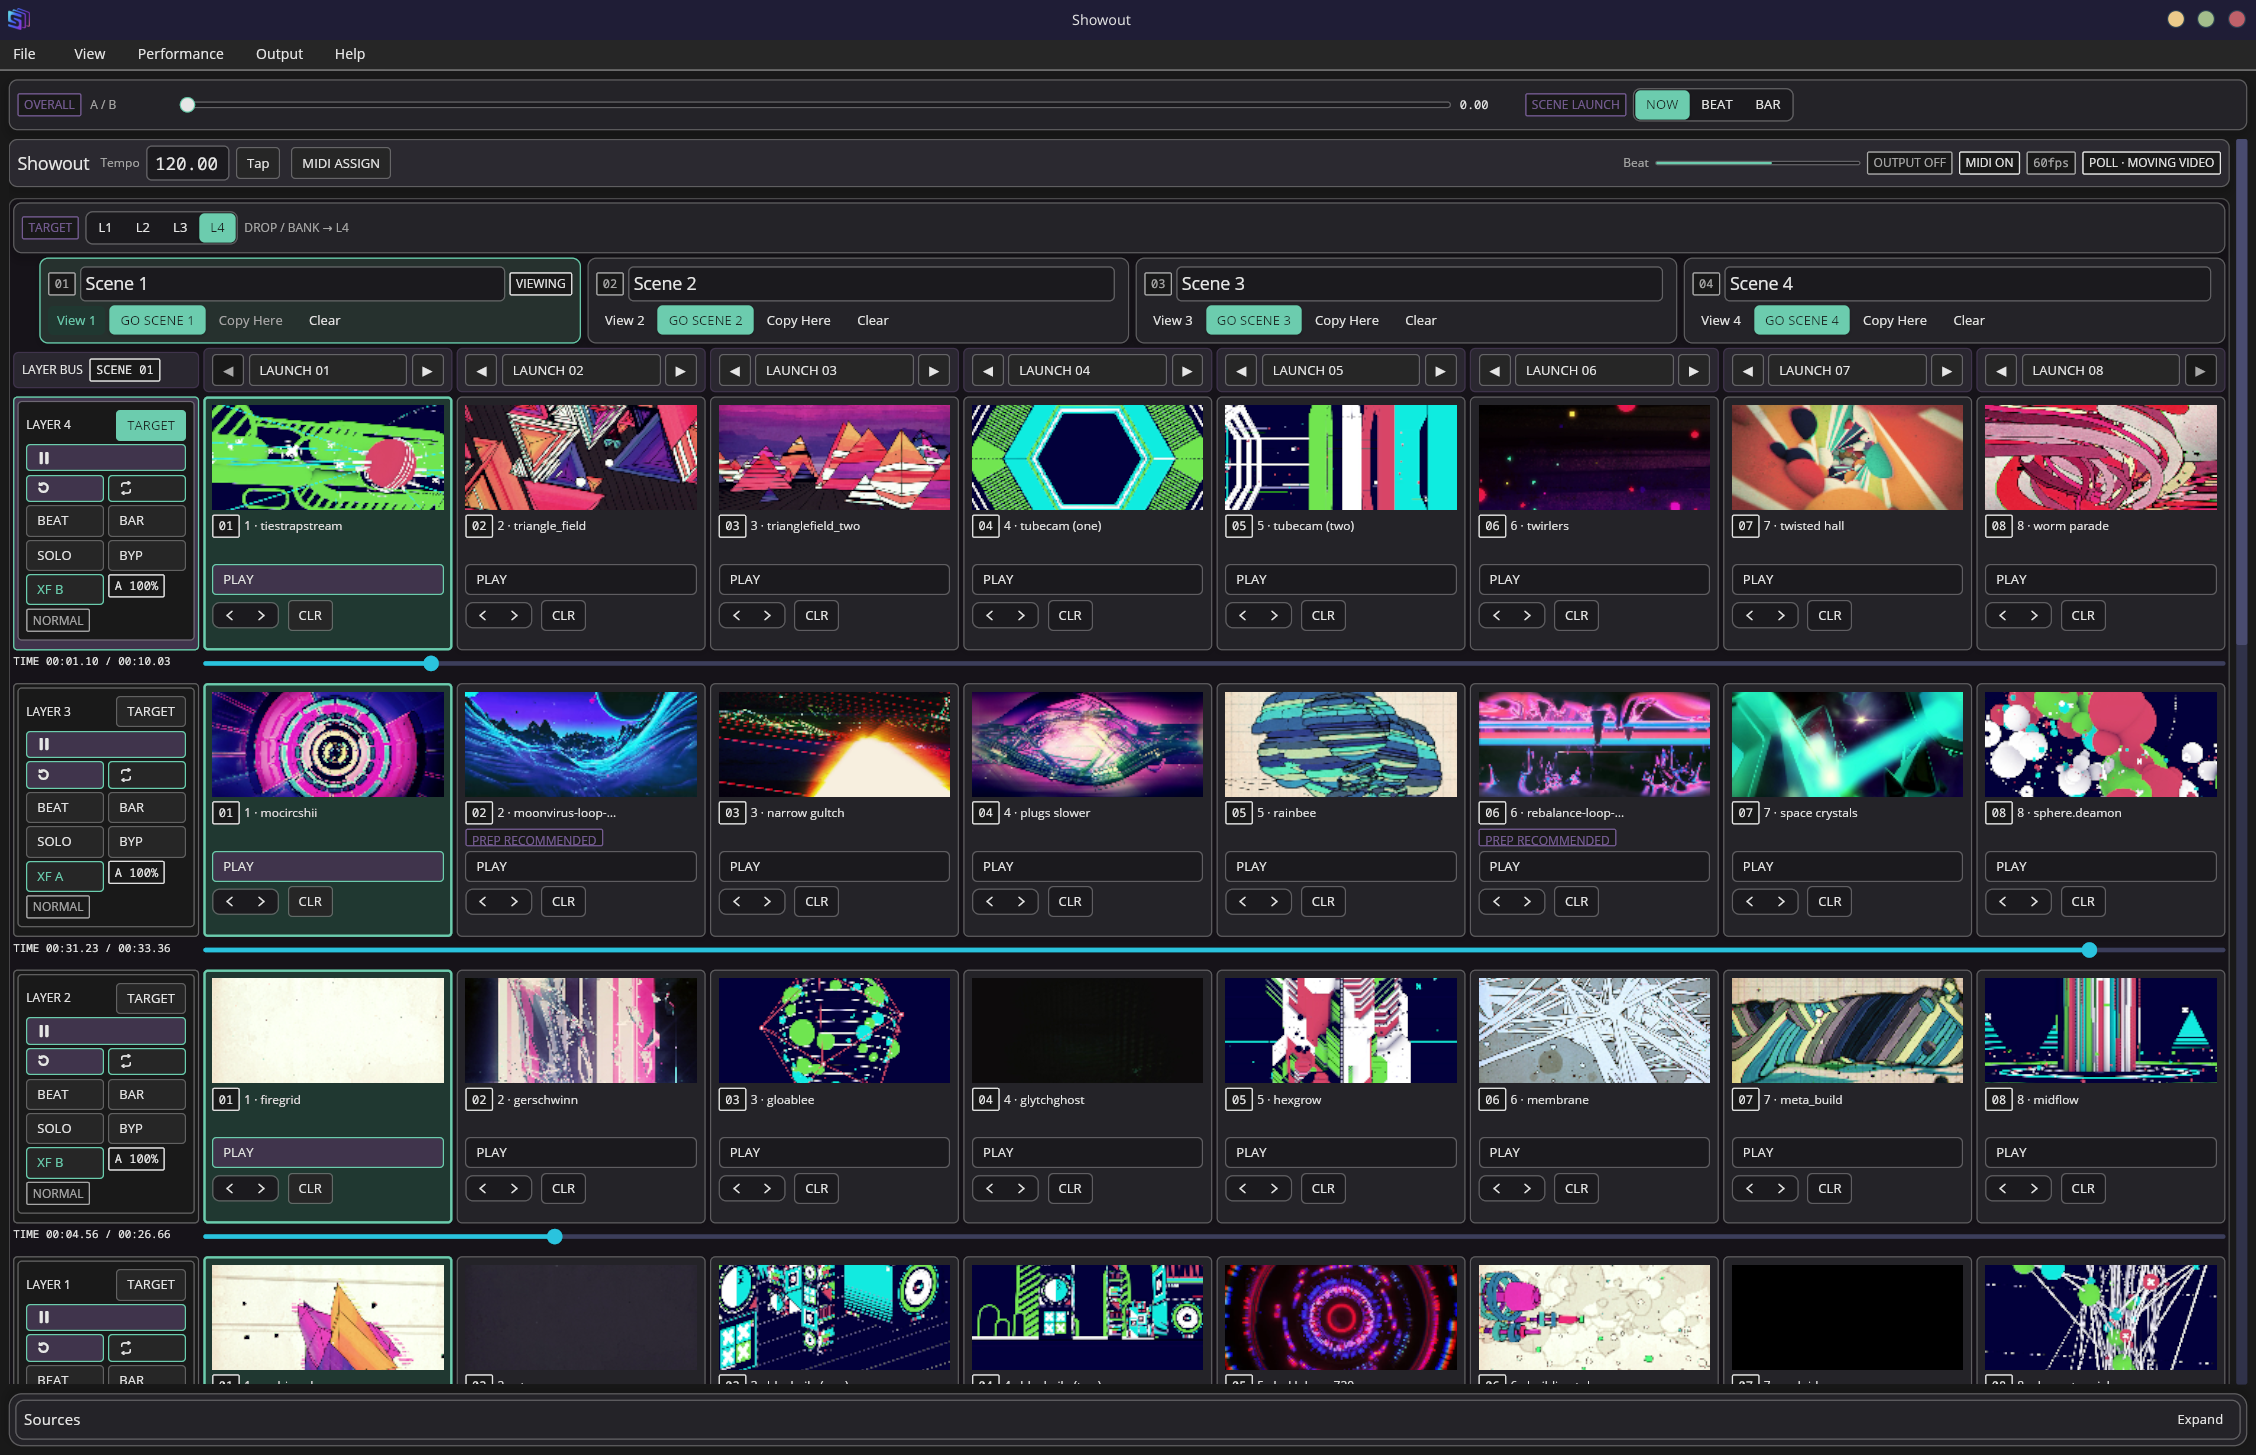This screenshot has height=1455, width=2256.
Task: Click next arrow under sphere.deamon clip
Action: [x=2034, y=902]
